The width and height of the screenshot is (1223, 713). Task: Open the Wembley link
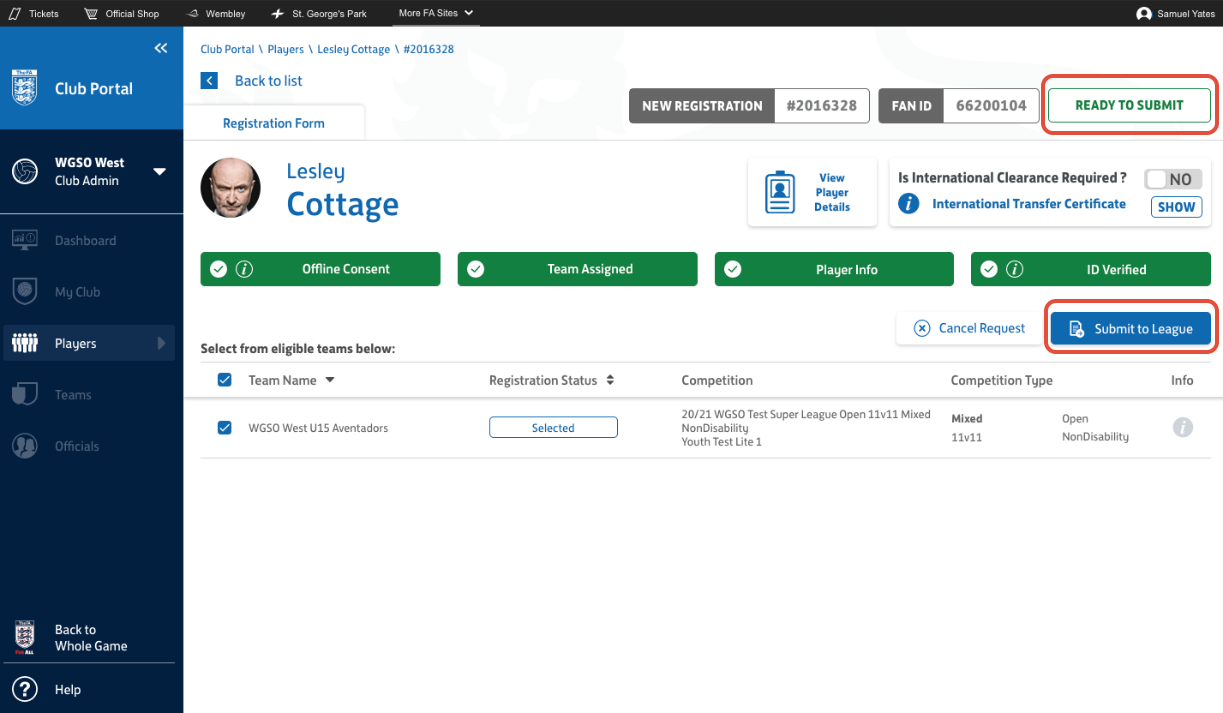coord(216,14)
